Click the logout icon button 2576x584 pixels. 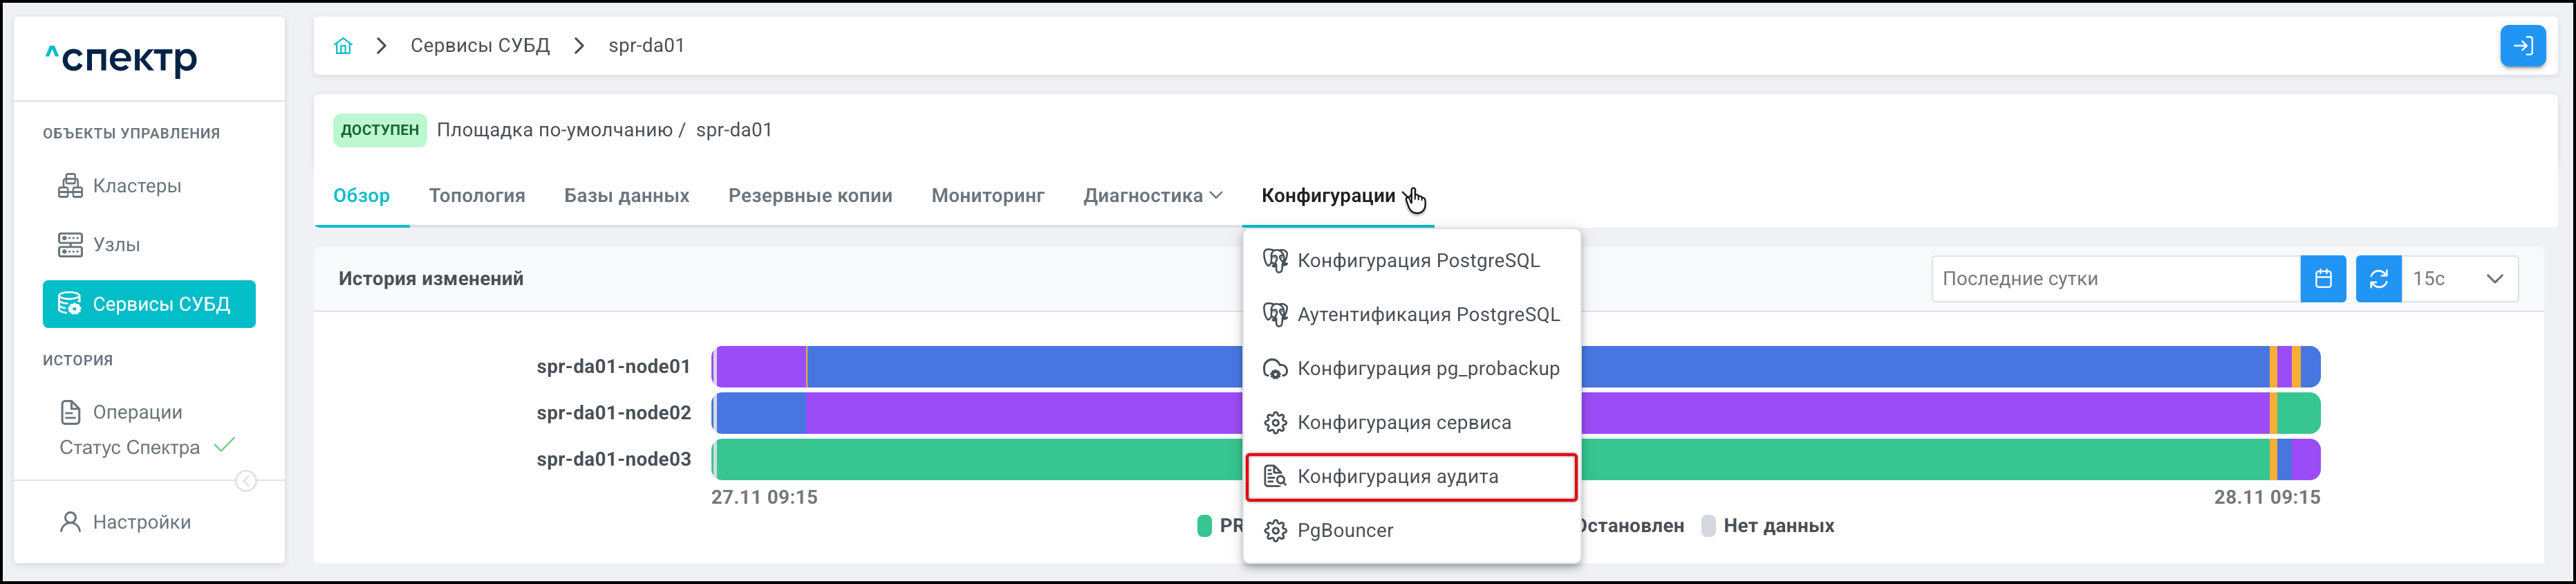point(2522,46)
